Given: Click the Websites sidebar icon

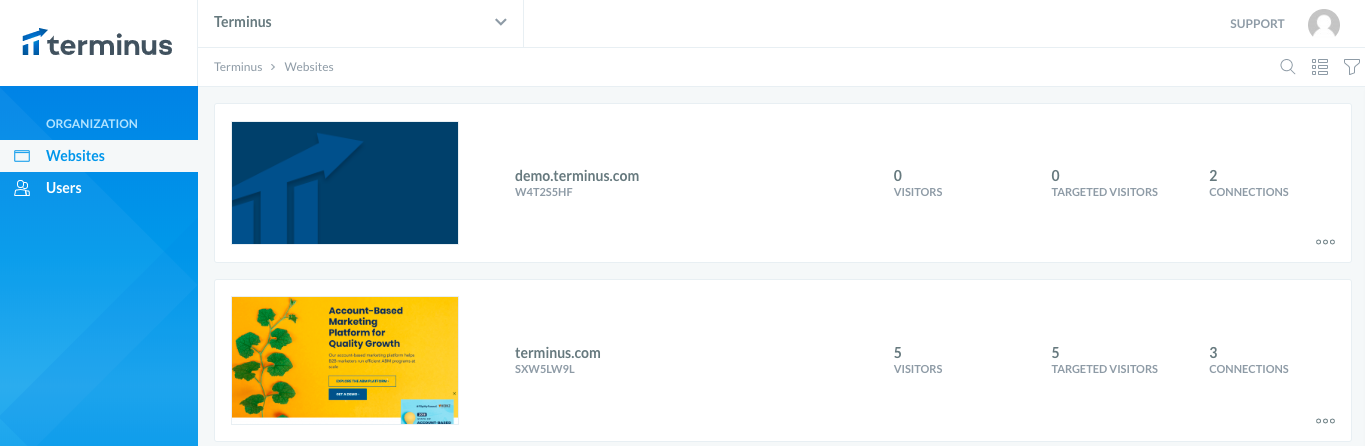Looking at the screenshot, I should tap(22, 156).
